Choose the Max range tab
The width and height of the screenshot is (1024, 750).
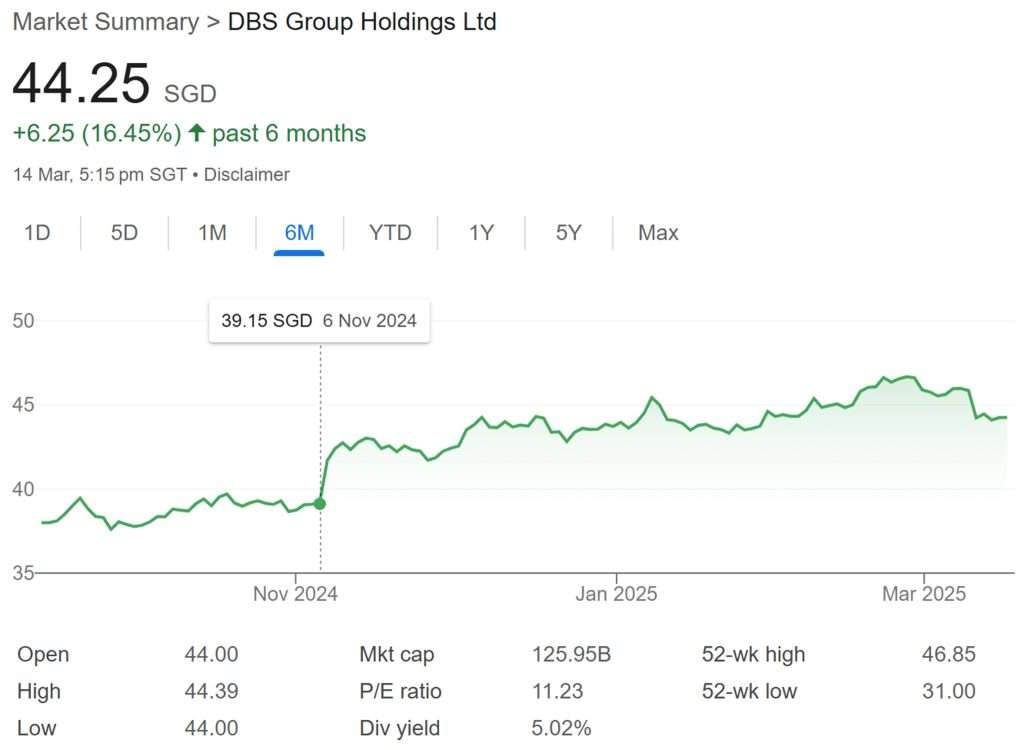[x=658, y=233]
